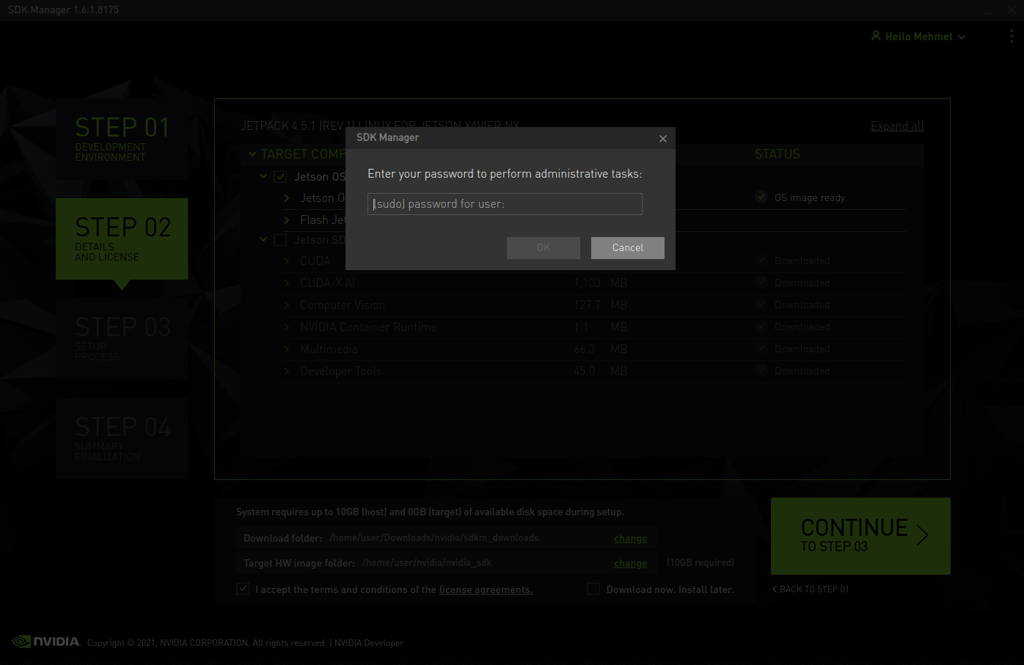The height and width of the screenshot is (665, 1024).
Task: Go to Step 01 Development Environment
Action: tap(122, 138)
